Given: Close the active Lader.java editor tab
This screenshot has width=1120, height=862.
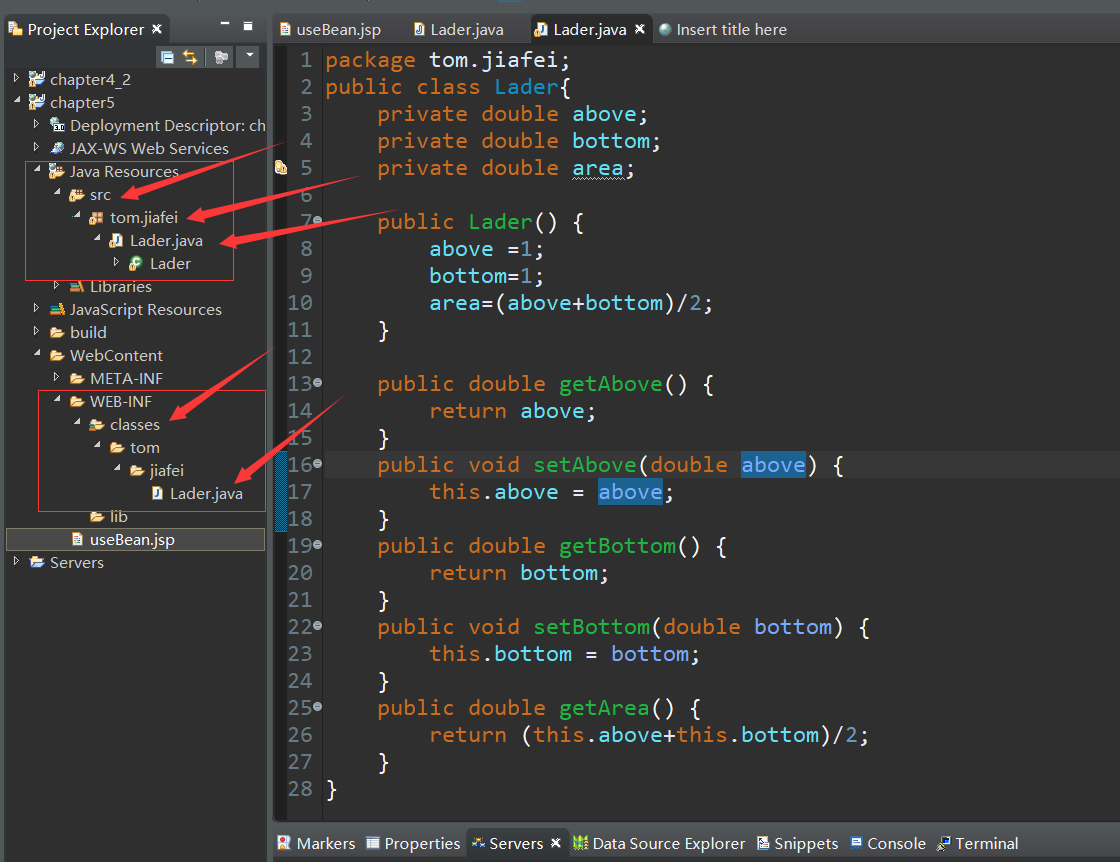Looking at the screenshot, I should point(640,29).
